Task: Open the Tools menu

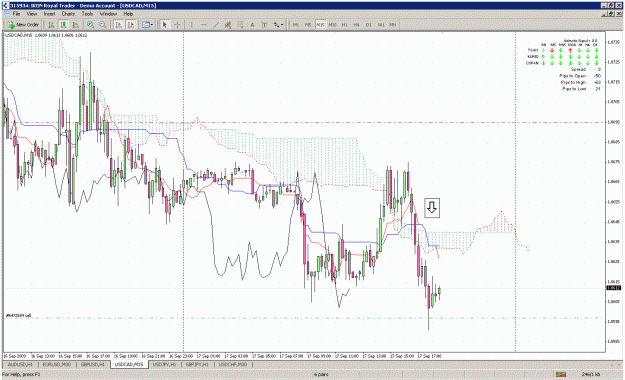Action: pyautogui.click(x=87, y=14)
